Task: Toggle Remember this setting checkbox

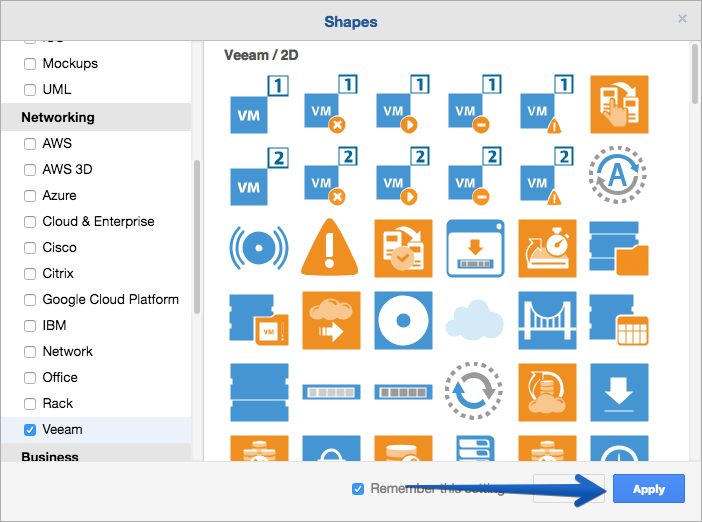Action: (x=358, y=489)
